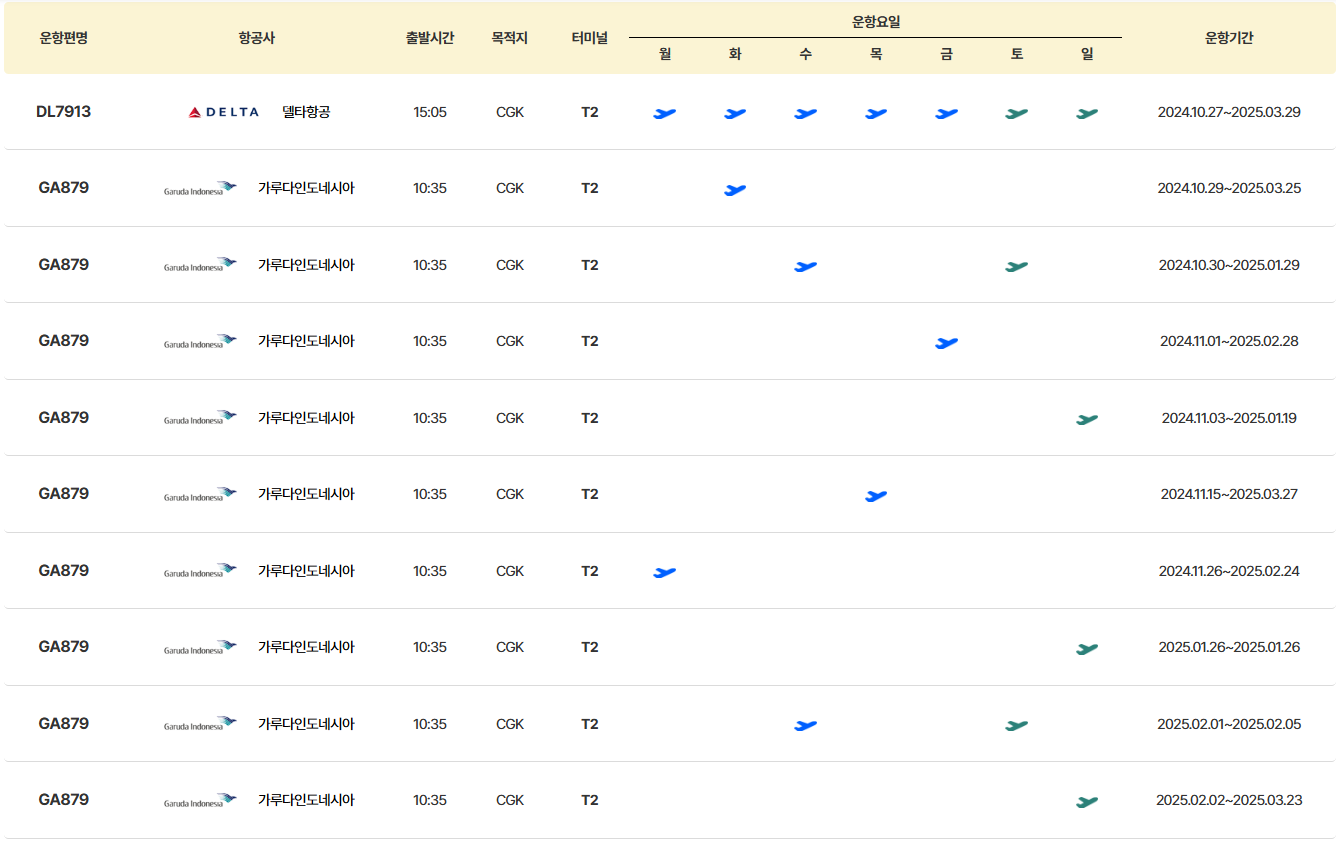Click the 금 day header
This screenshot has width=1336, height=842.
pyautogui.click(x=947, y=54)
